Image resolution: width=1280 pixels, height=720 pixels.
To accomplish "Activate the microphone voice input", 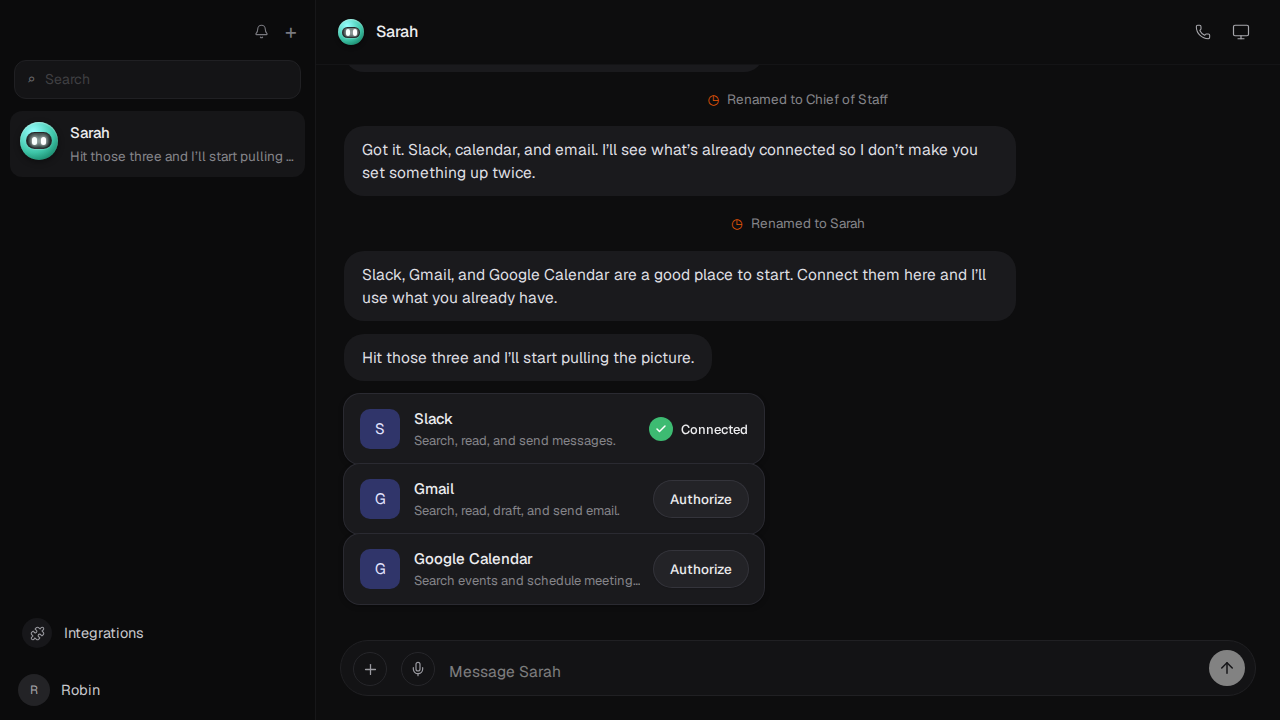I will point(418,669).
